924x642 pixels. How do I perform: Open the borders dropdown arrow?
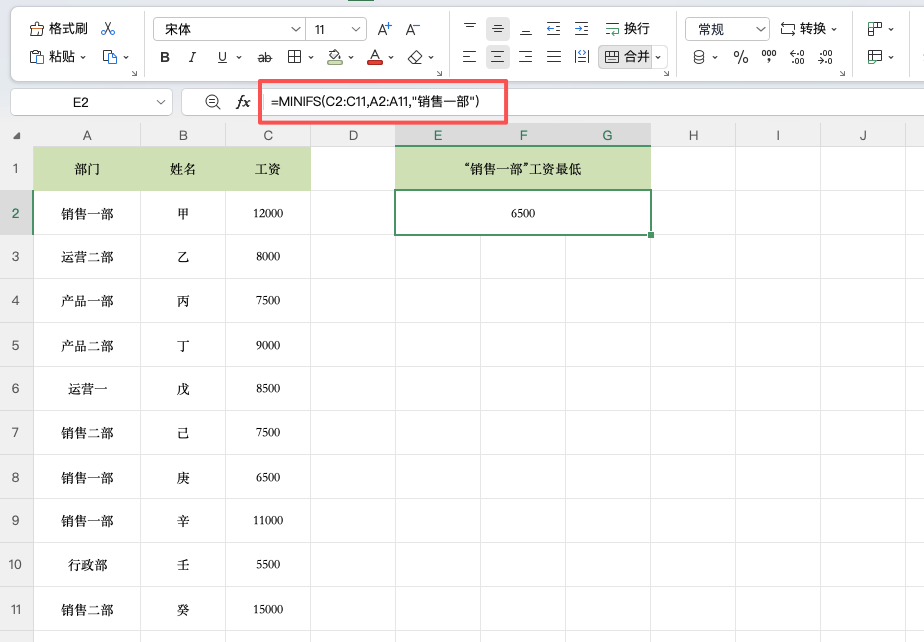click(311, 57)
